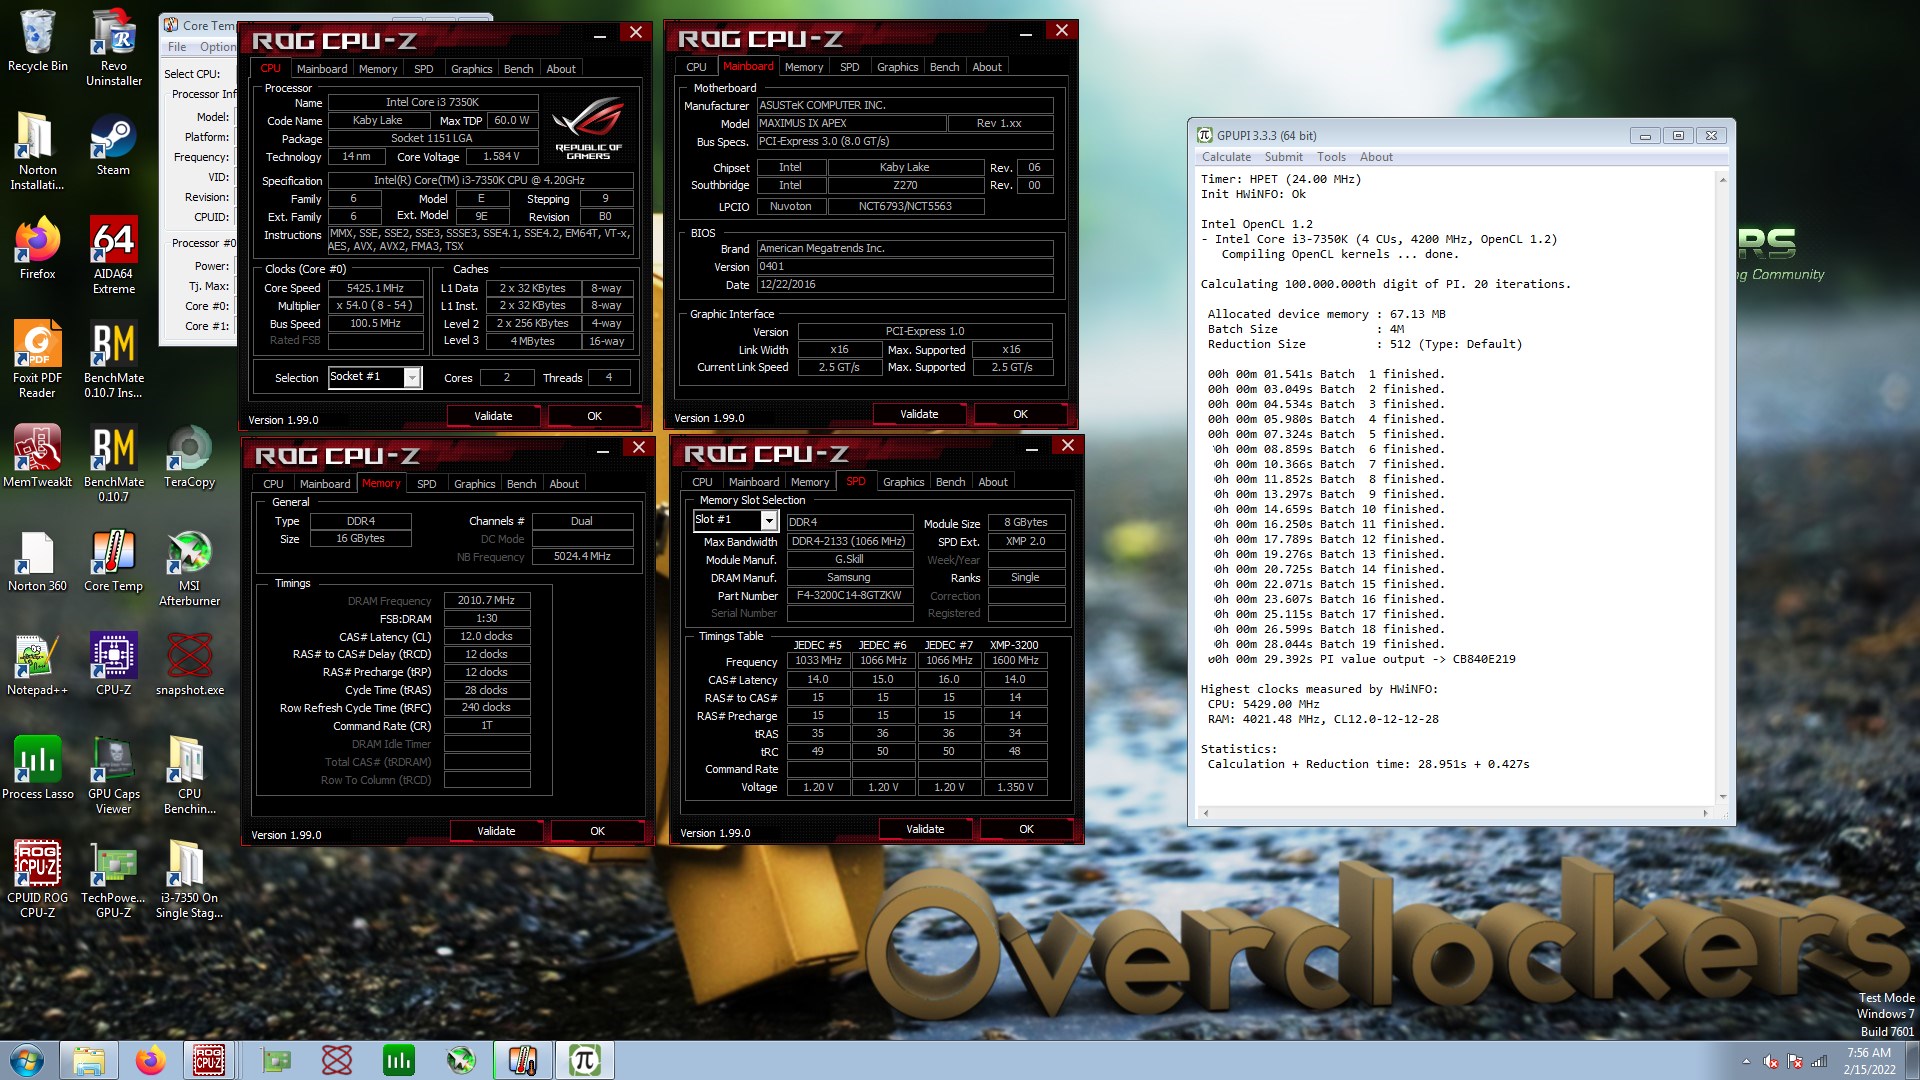Image resolution: width=1920 pixels, height=1080 pixels.
Task: Open File Explorer from taskbar
Action: coord(88,1060)
